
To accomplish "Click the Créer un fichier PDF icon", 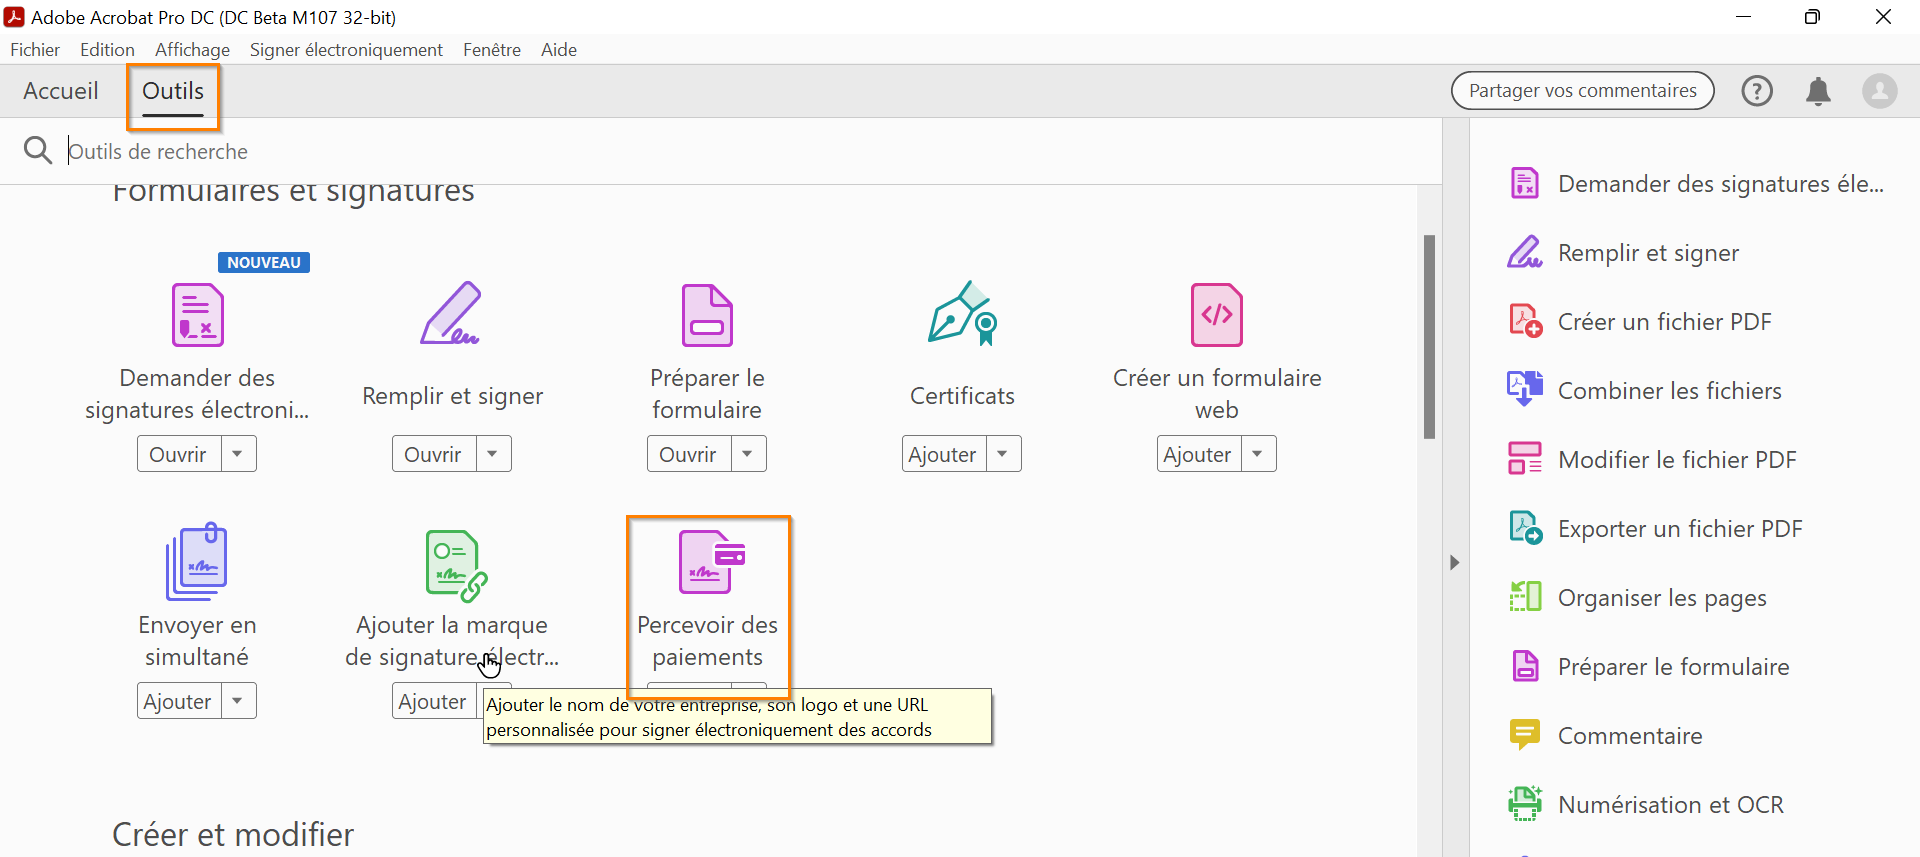I will pyautogui.click(x=1525, y=321).
